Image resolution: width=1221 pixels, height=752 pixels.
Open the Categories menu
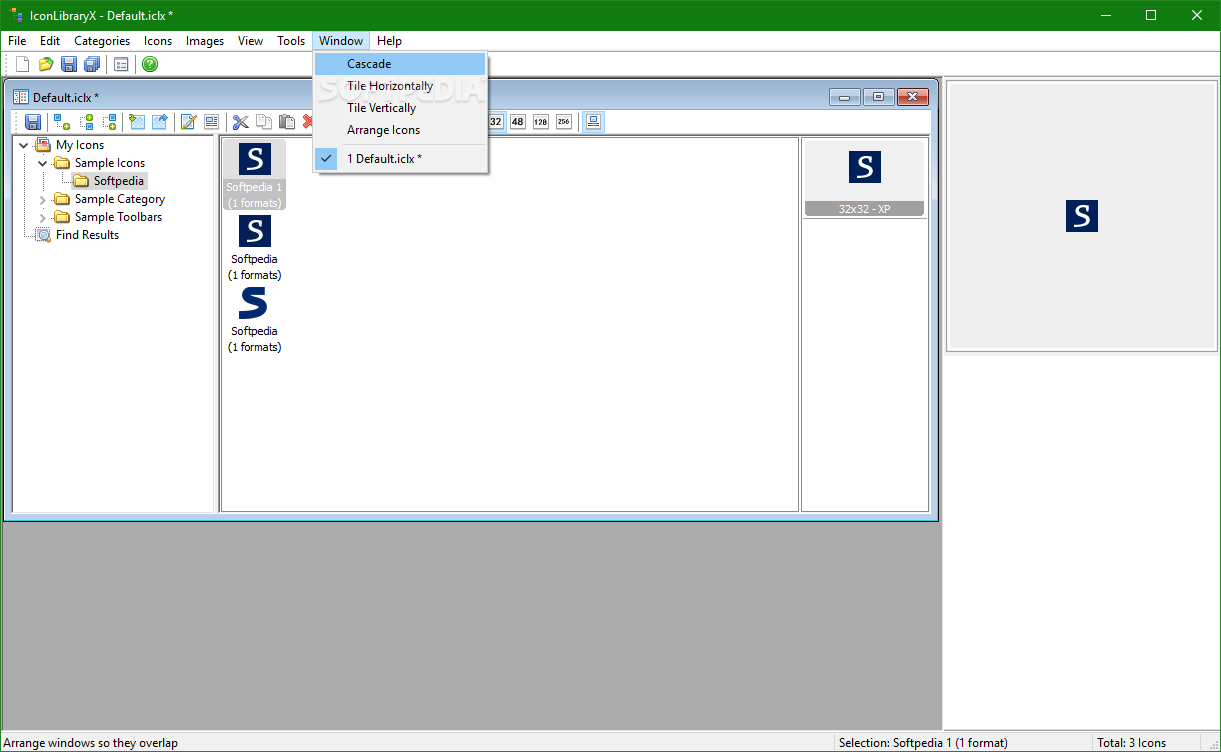102,41
